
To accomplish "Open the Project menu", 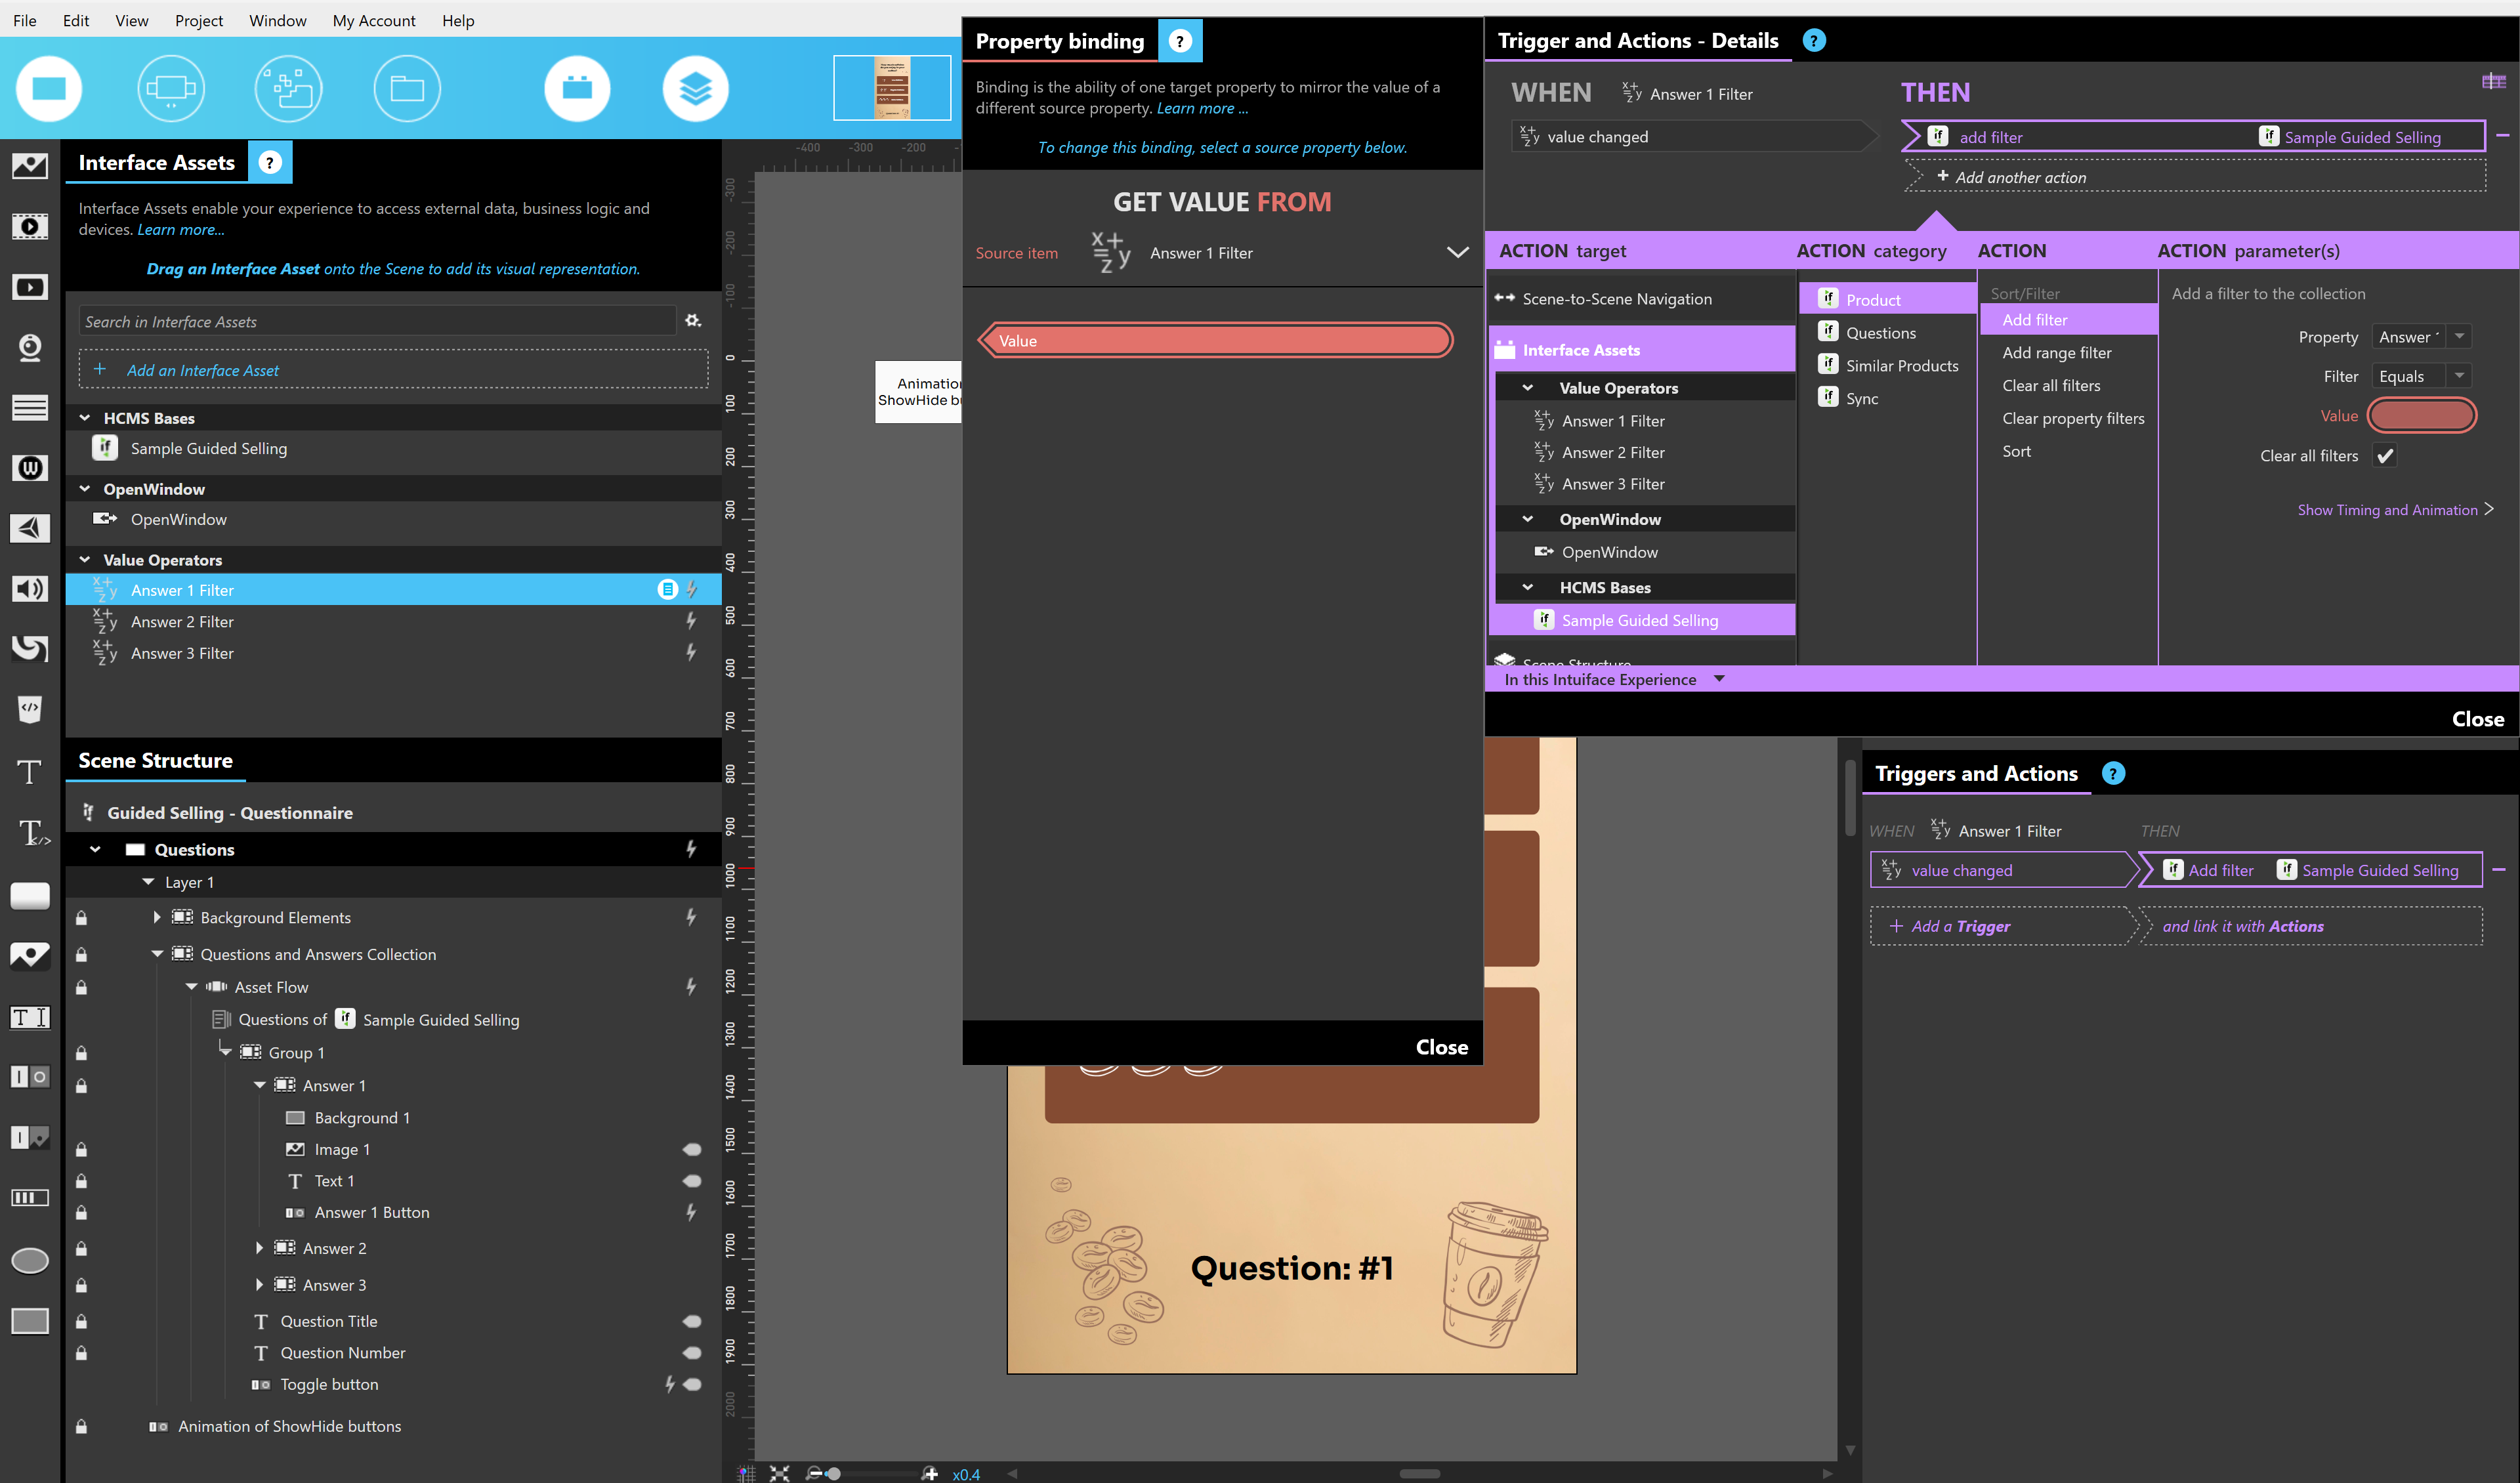I will pos(199,20).
